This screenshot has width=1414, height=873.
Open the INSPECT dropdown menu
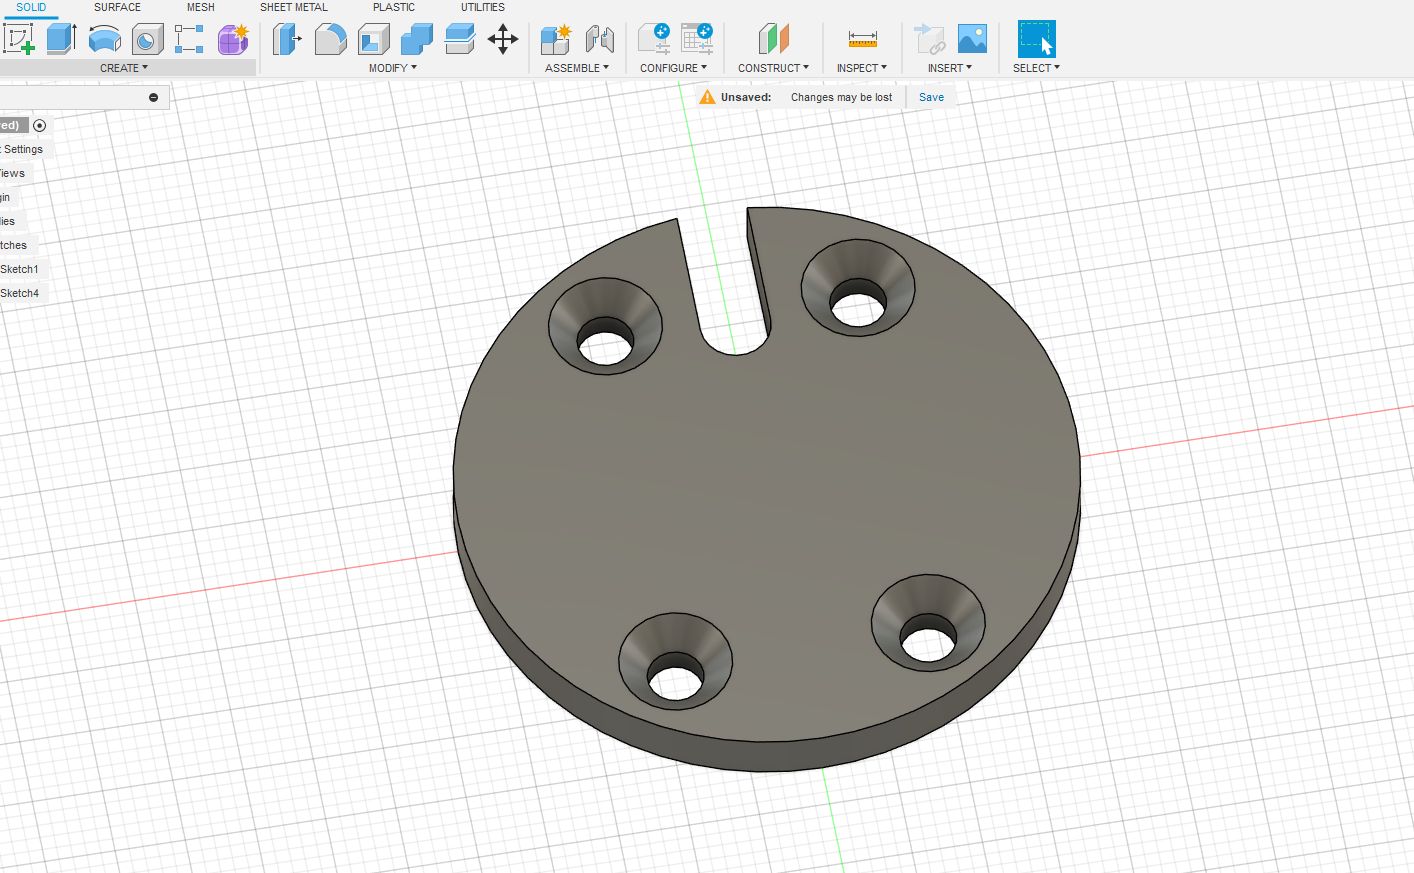pyautogui.click(x=862, y=68)
